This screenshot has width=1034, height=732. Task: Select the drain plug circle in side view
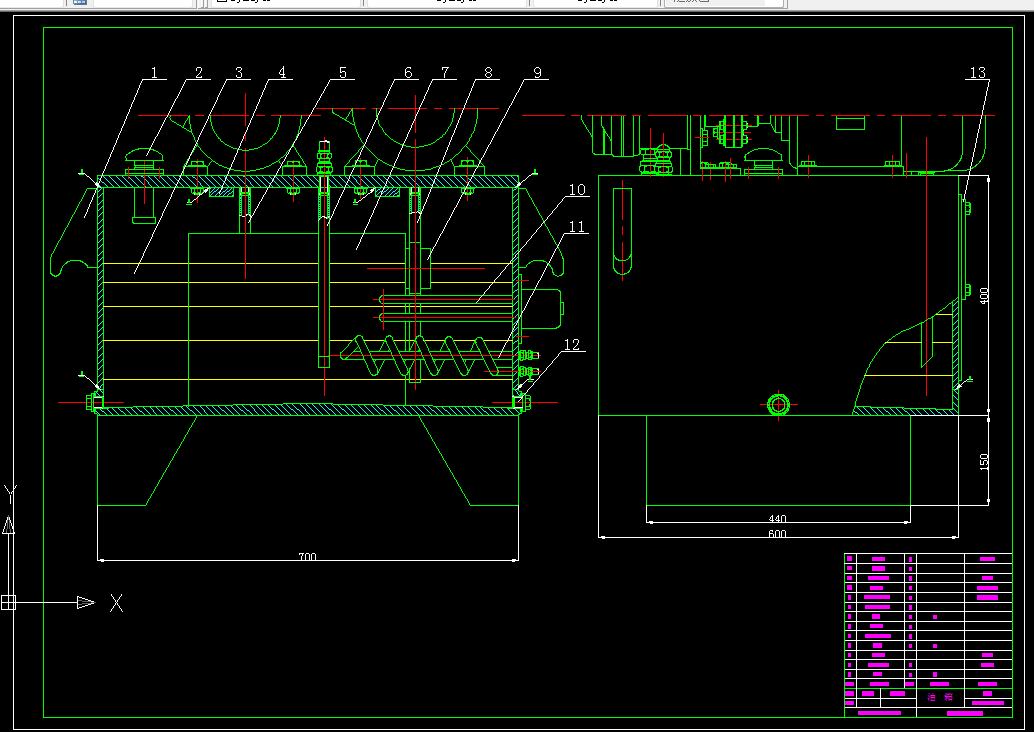tap(779, 404)
